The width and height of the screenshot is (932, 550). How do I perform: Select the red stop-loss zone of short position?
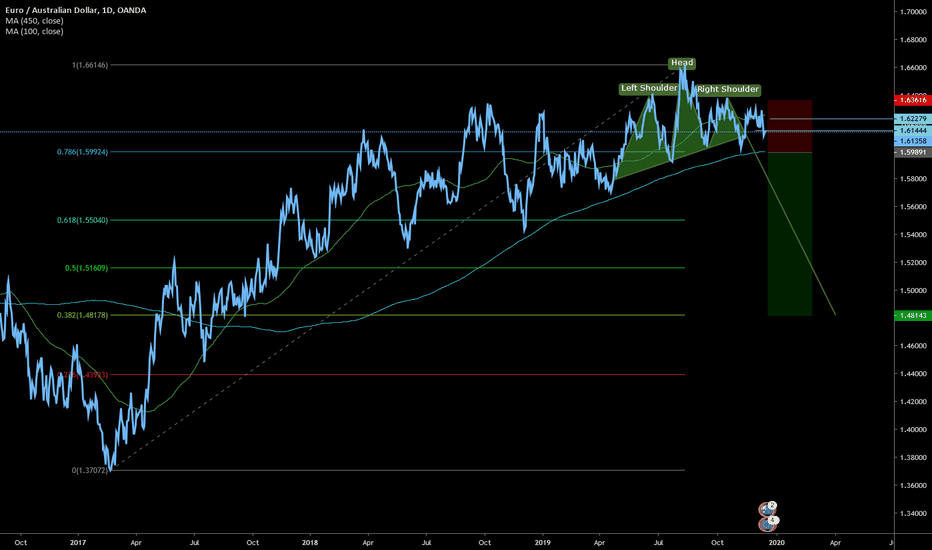coord(789,125)
